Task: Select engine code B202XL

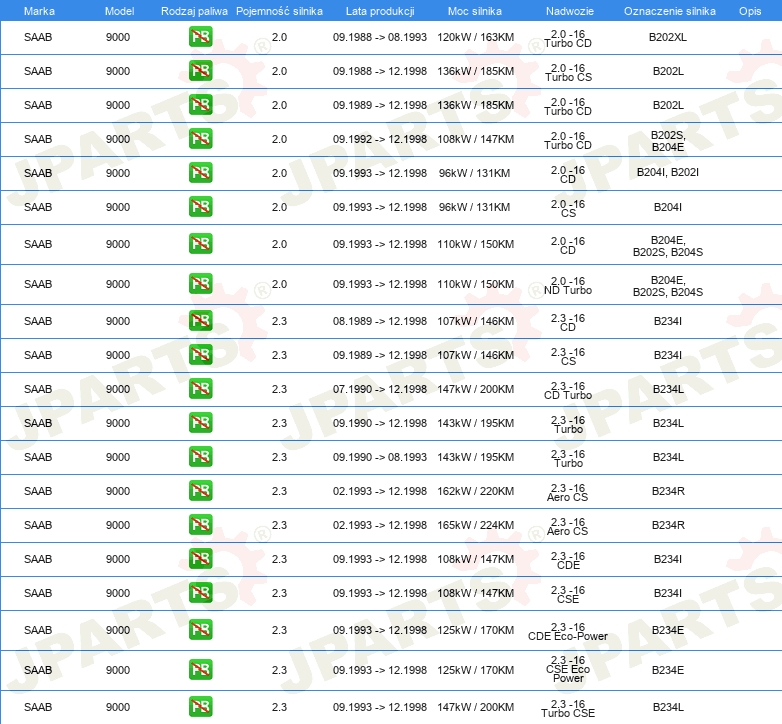Action: (x=668, y=37)
